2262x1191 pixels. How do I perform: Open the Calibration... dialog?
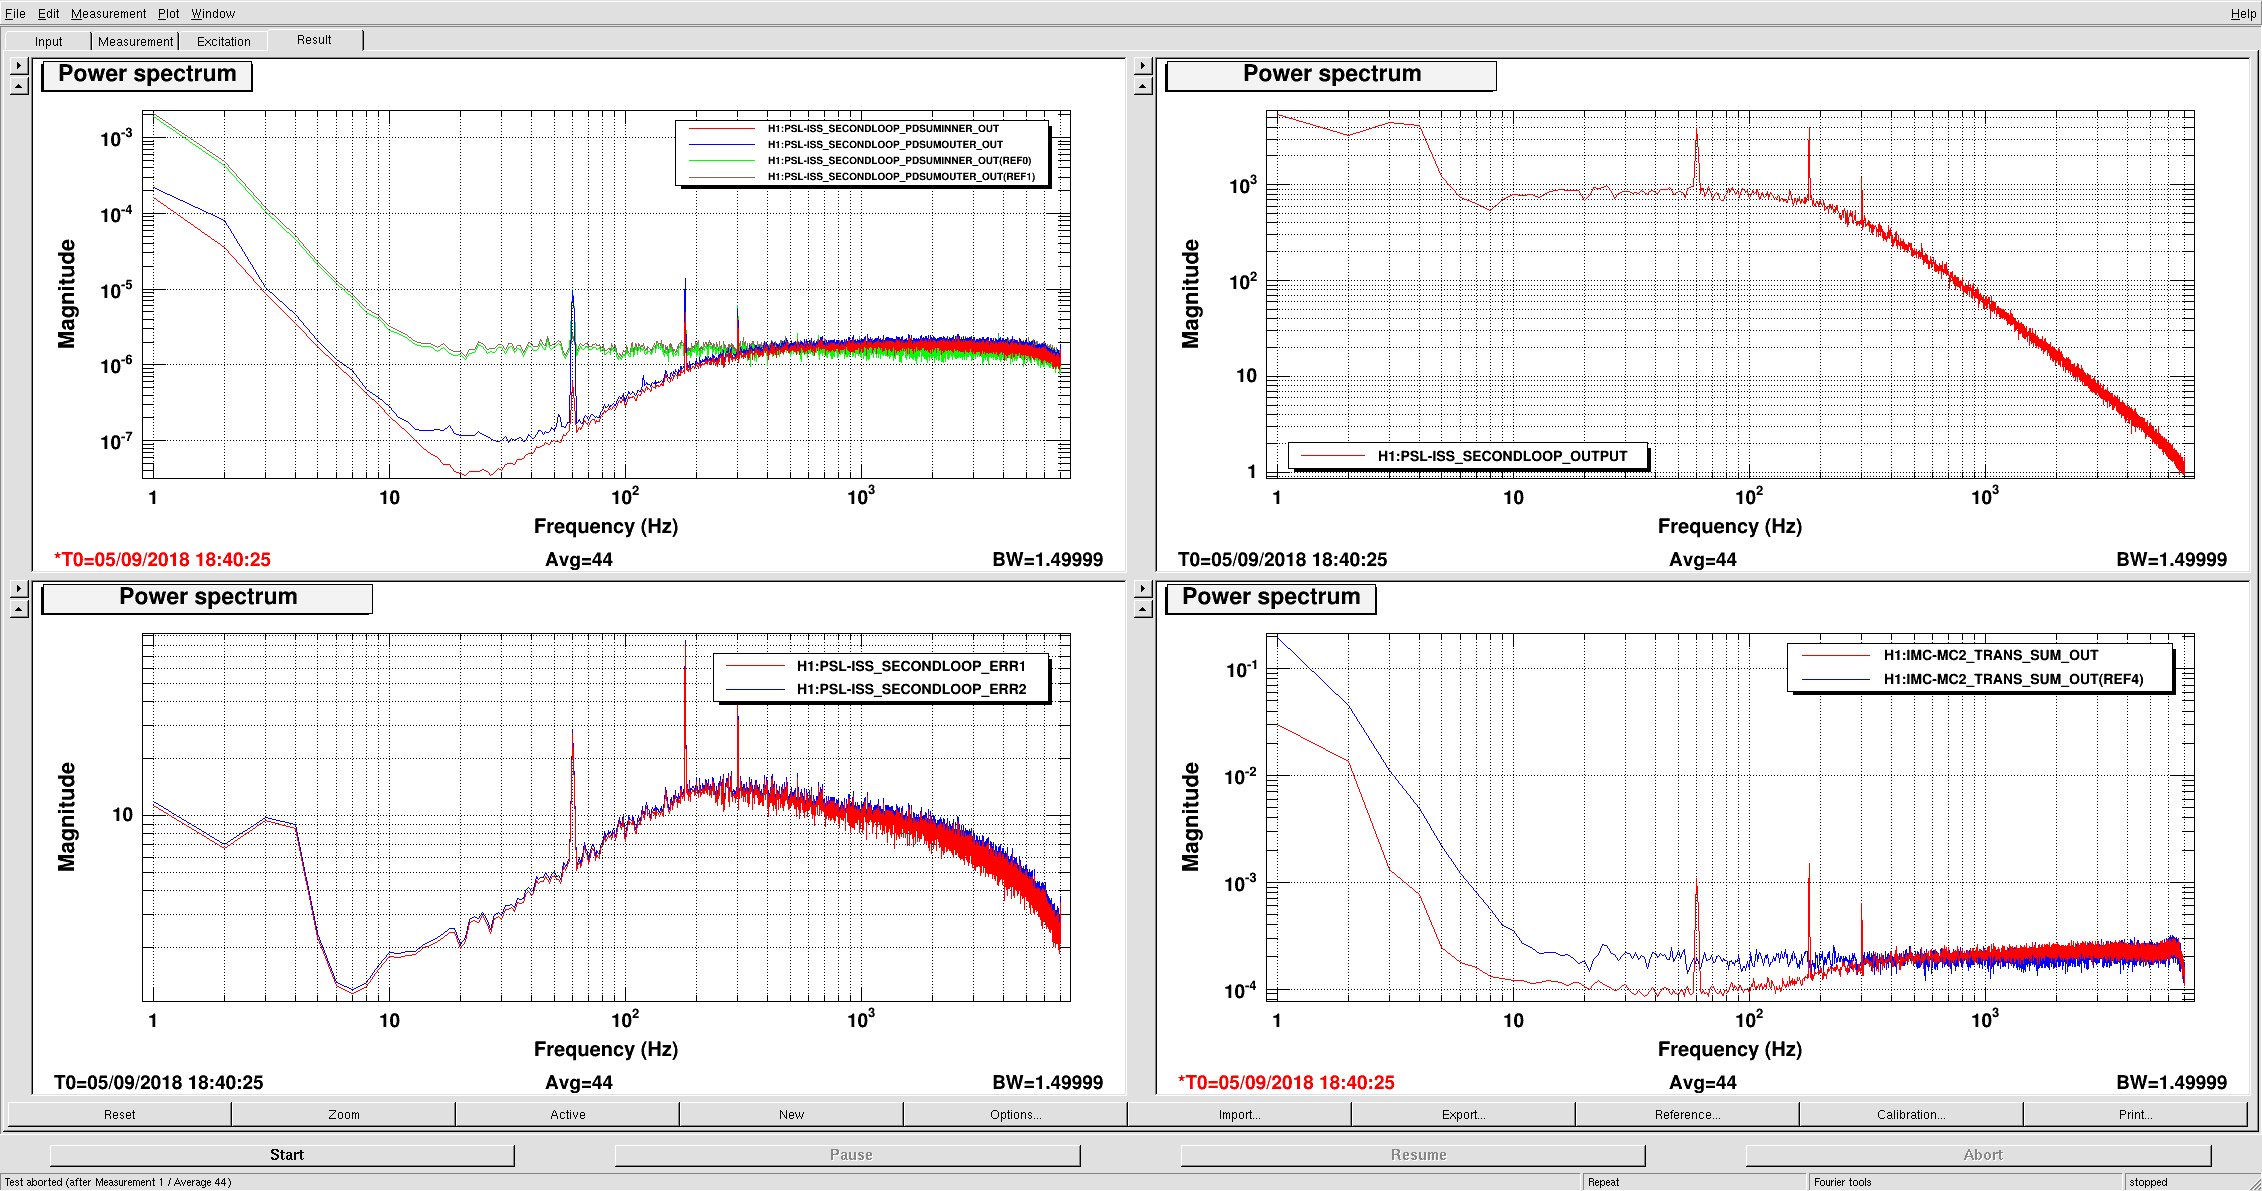point(1911,1114)
